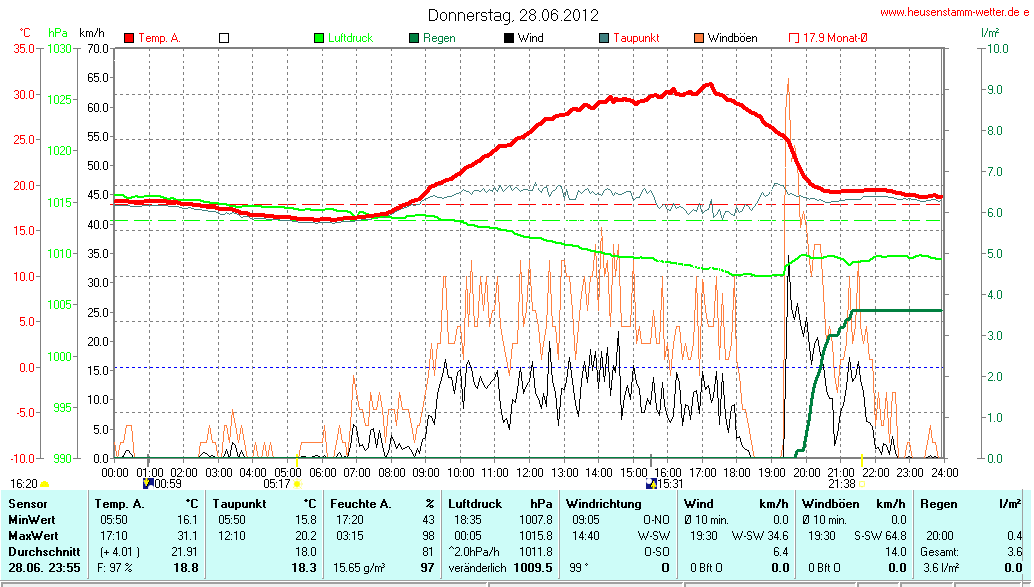The image size is (1034, 587).
Task: Click the sunset icon at 21:38
Action: (863, 483)
